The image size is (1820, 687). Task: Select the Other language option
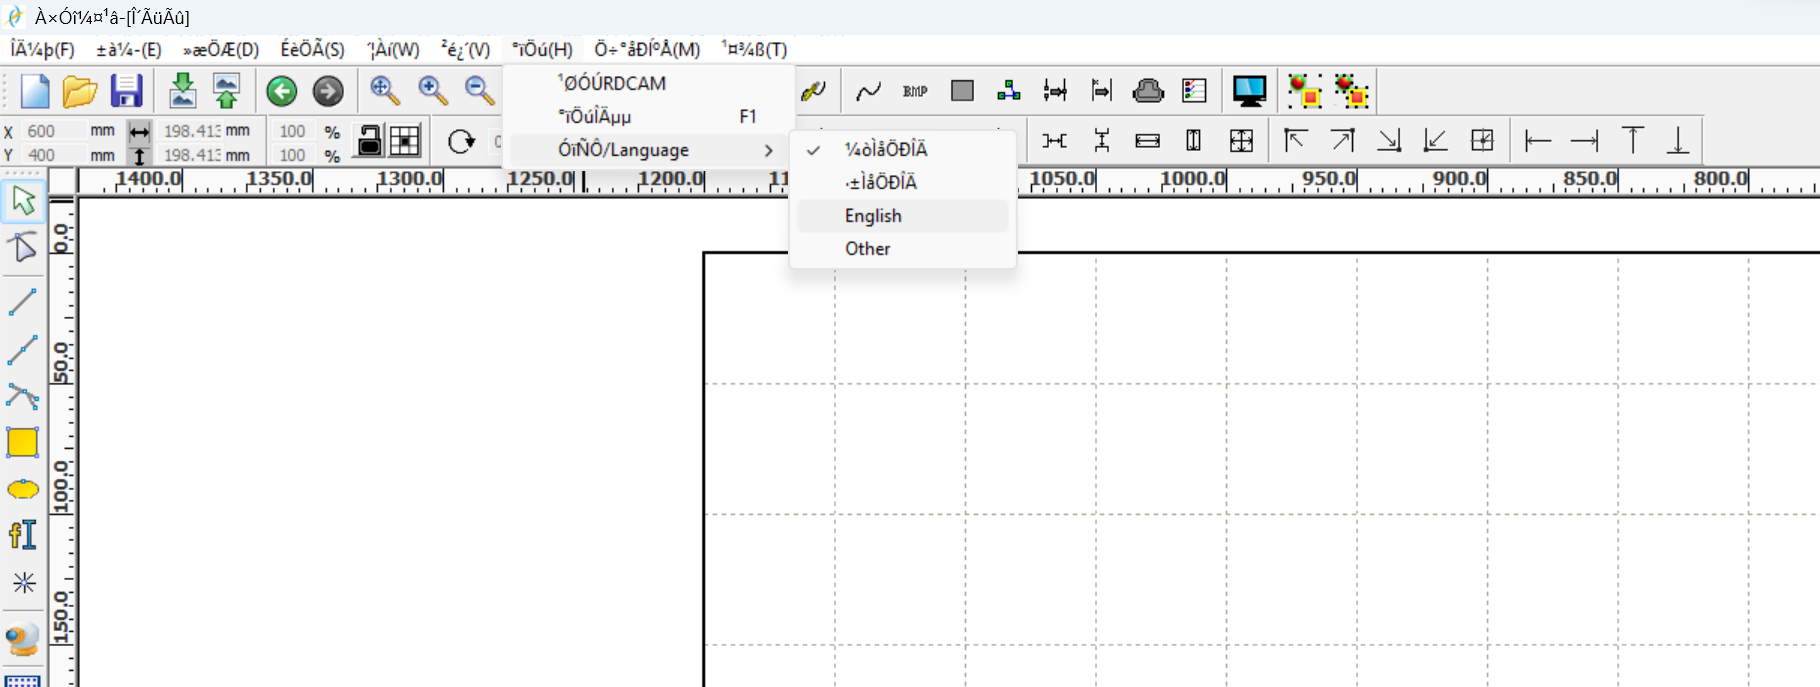click(x=867, y=249)
